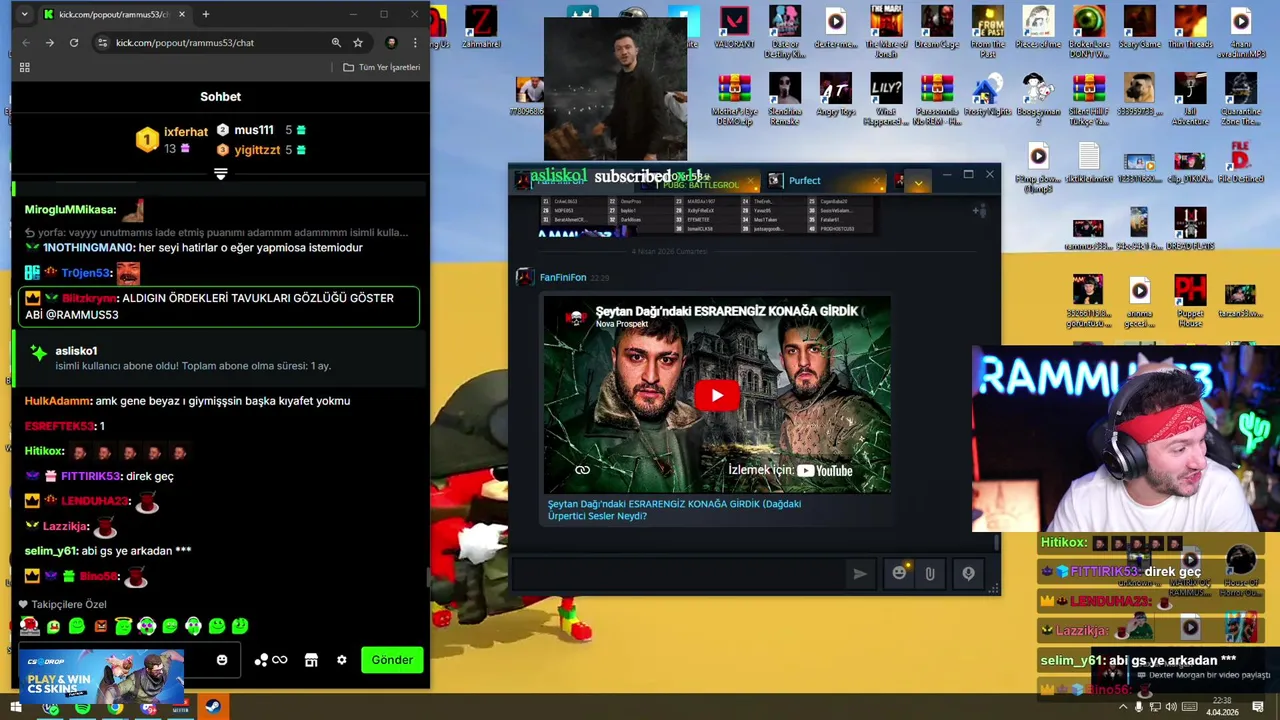Open Tüm Yer İşaretleri bookmarks folder
Image resolution: width=1280 pixels, height=720 pixels.
pos(381,67)
